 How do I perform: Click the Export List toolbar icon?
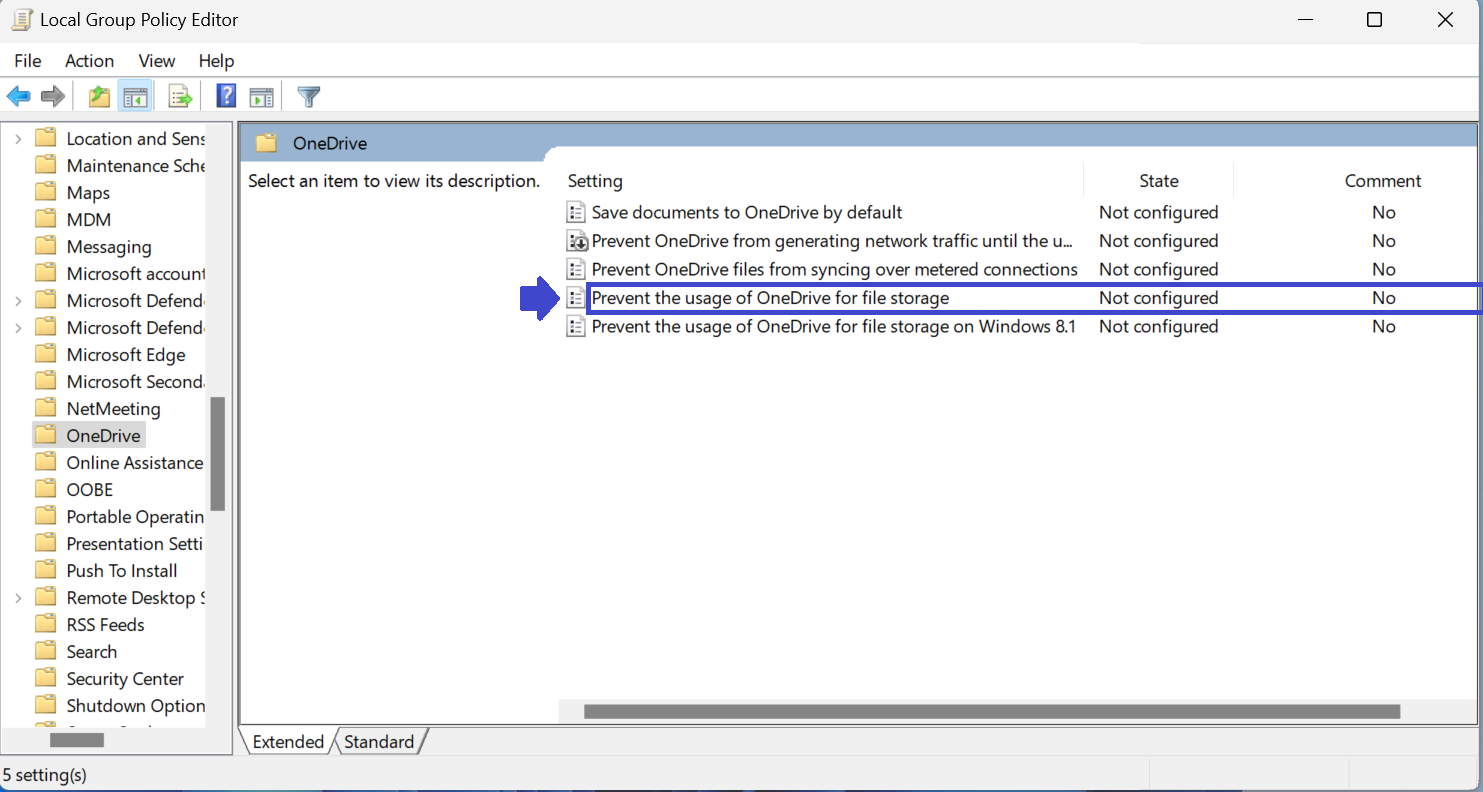coord(180,97)
